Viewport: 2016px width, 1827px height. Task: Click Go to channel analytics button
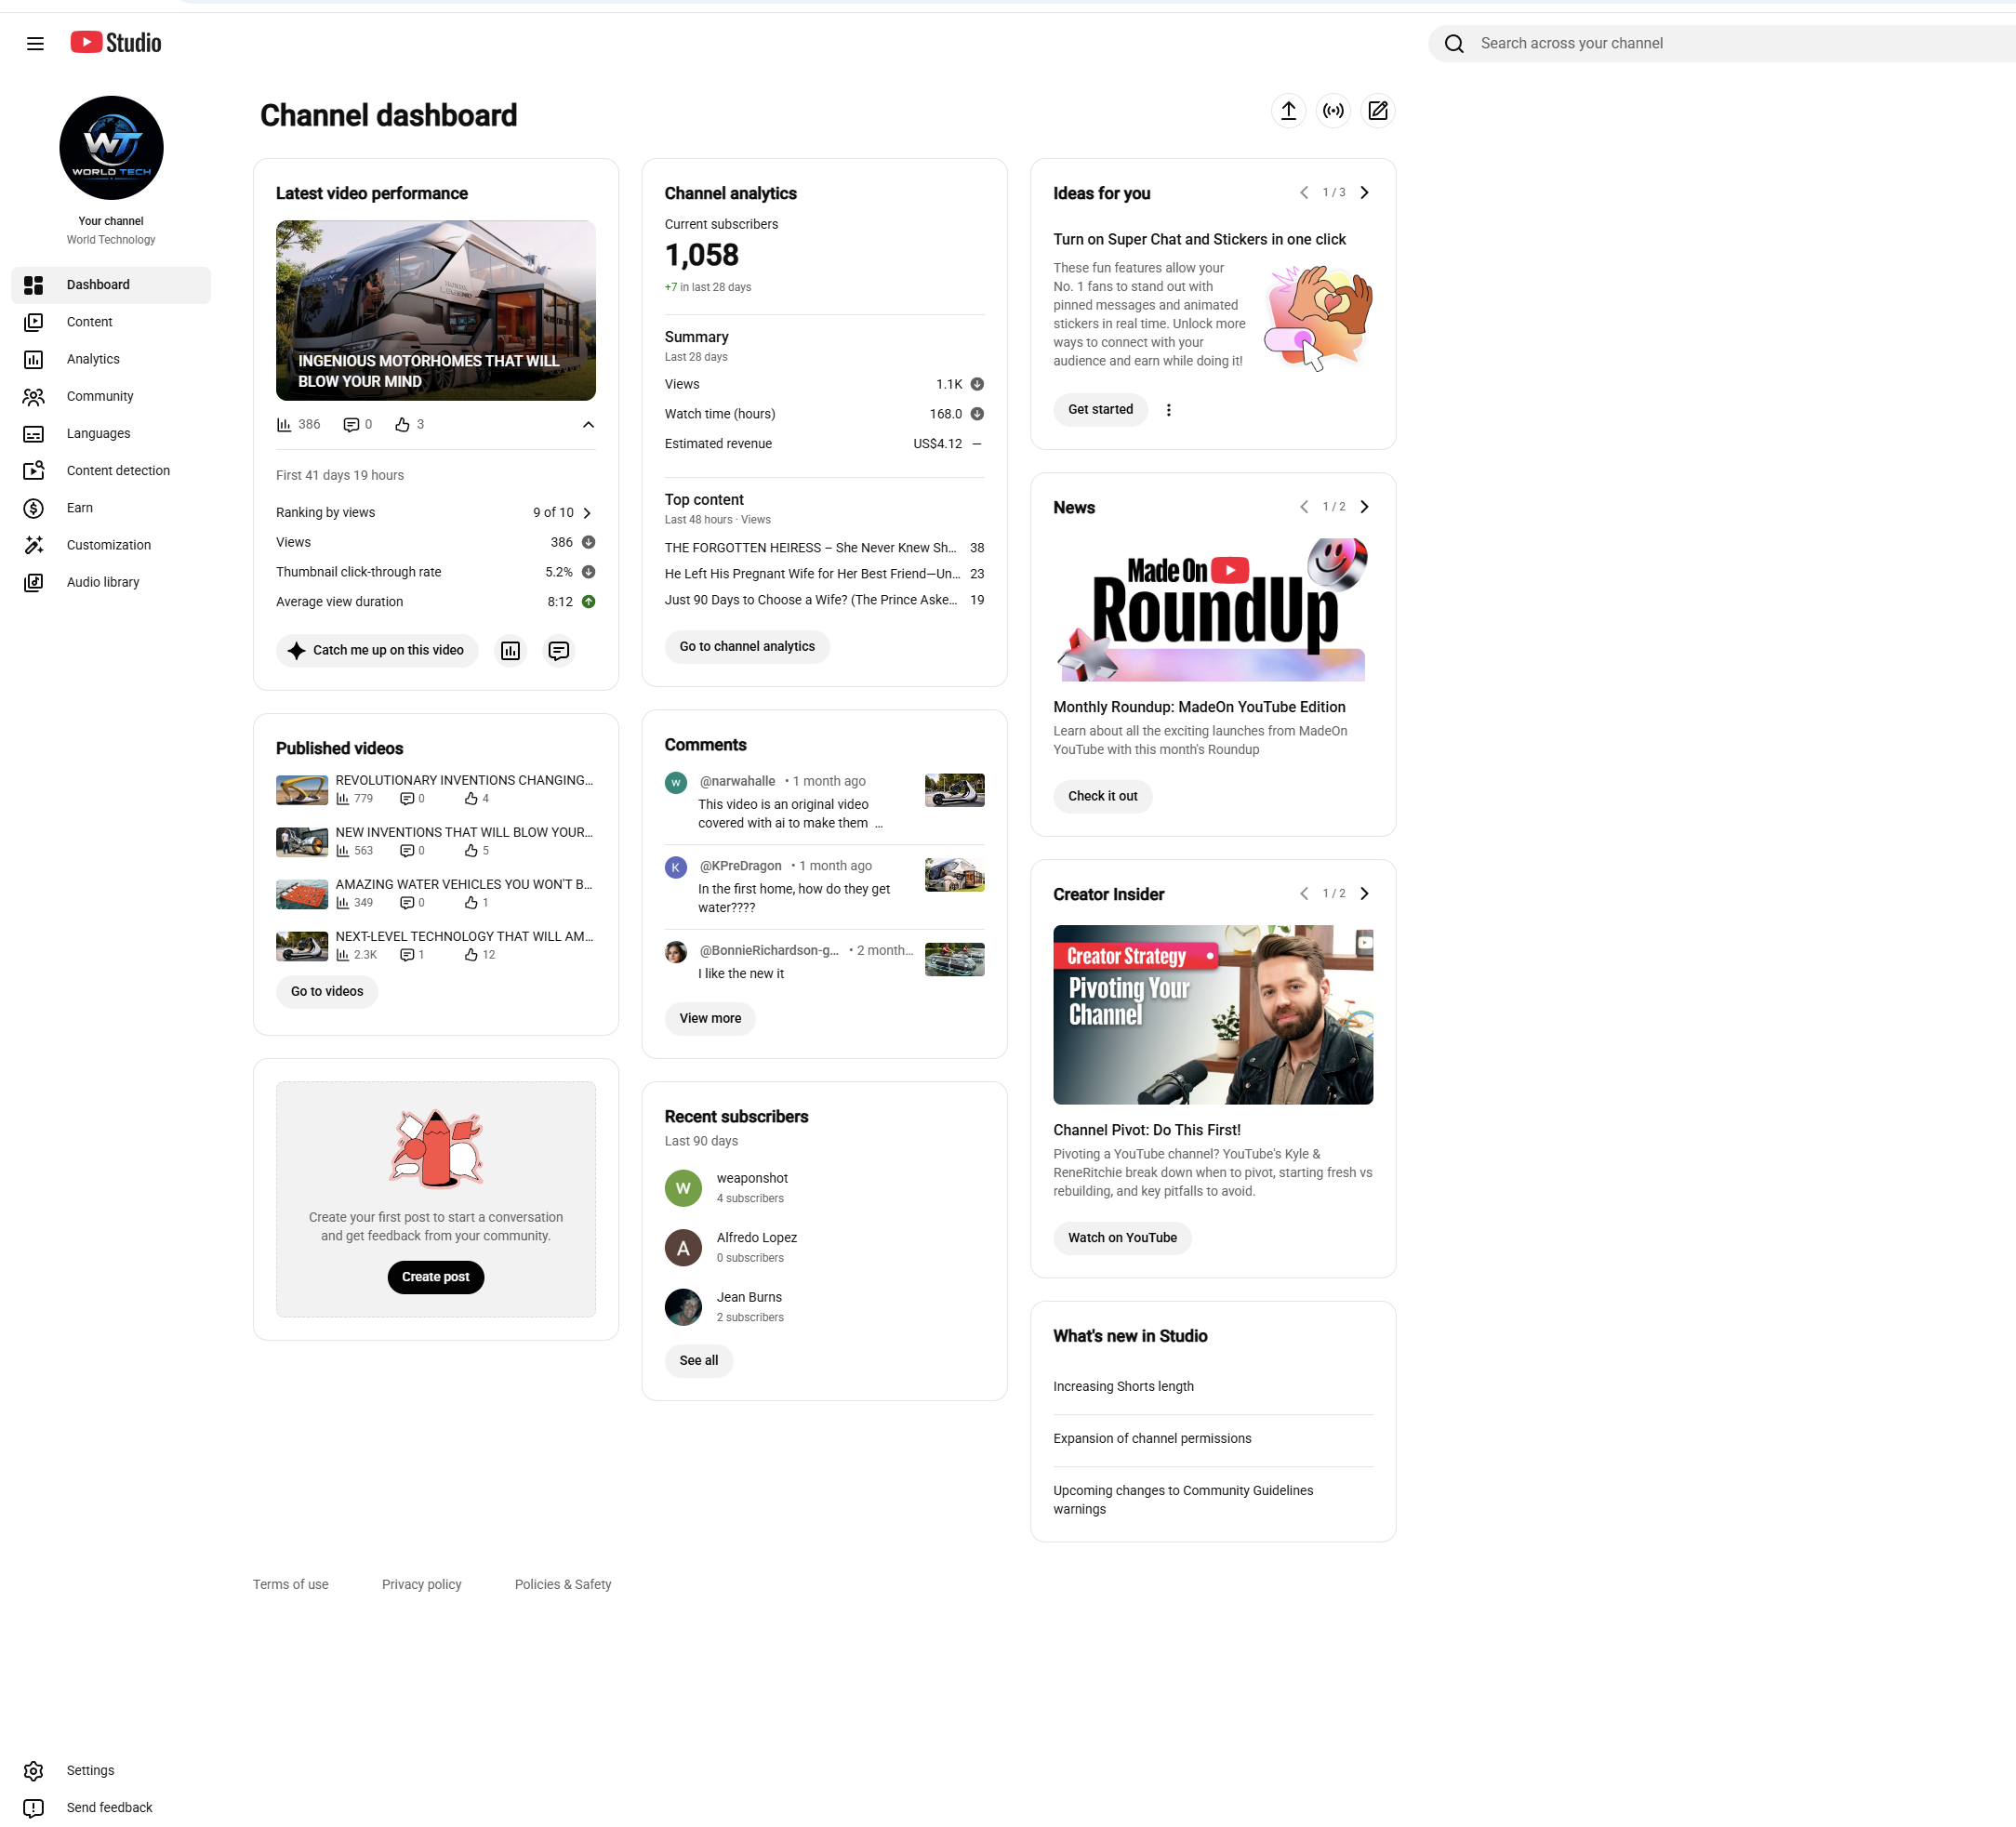747,647
